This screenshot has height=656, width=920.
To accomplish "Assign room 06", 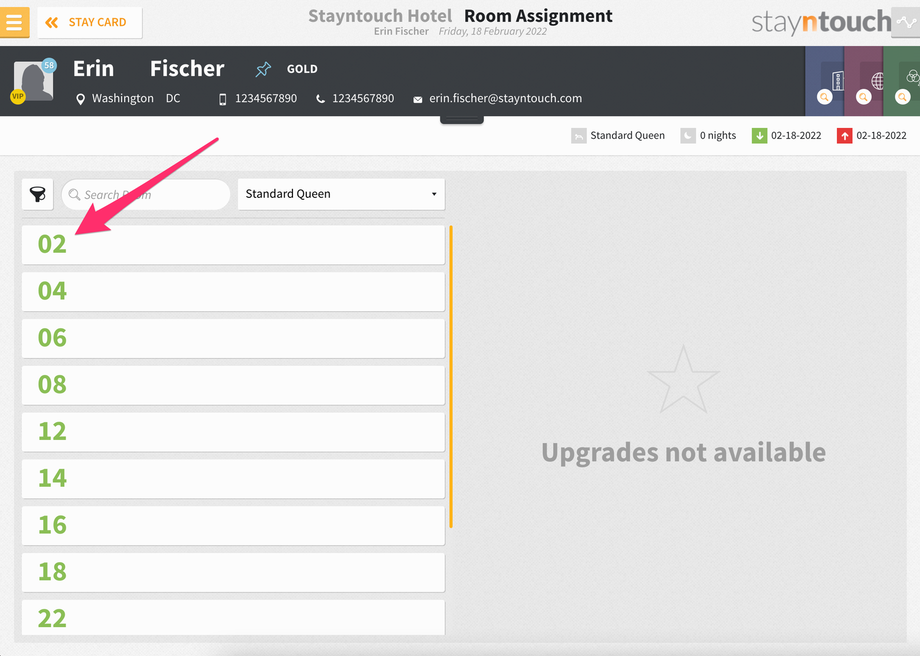I will [x=233, y=339].
